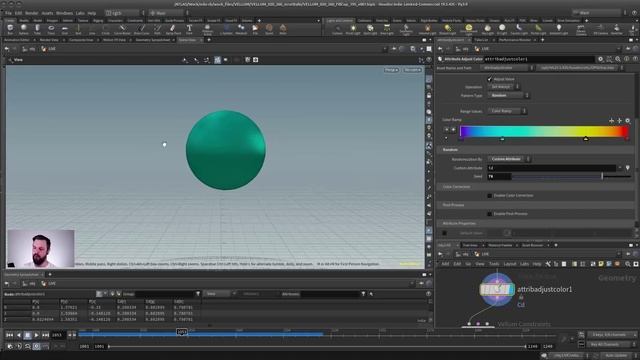Select the Curve Bezier shelf tool

[x=122, y=29]
